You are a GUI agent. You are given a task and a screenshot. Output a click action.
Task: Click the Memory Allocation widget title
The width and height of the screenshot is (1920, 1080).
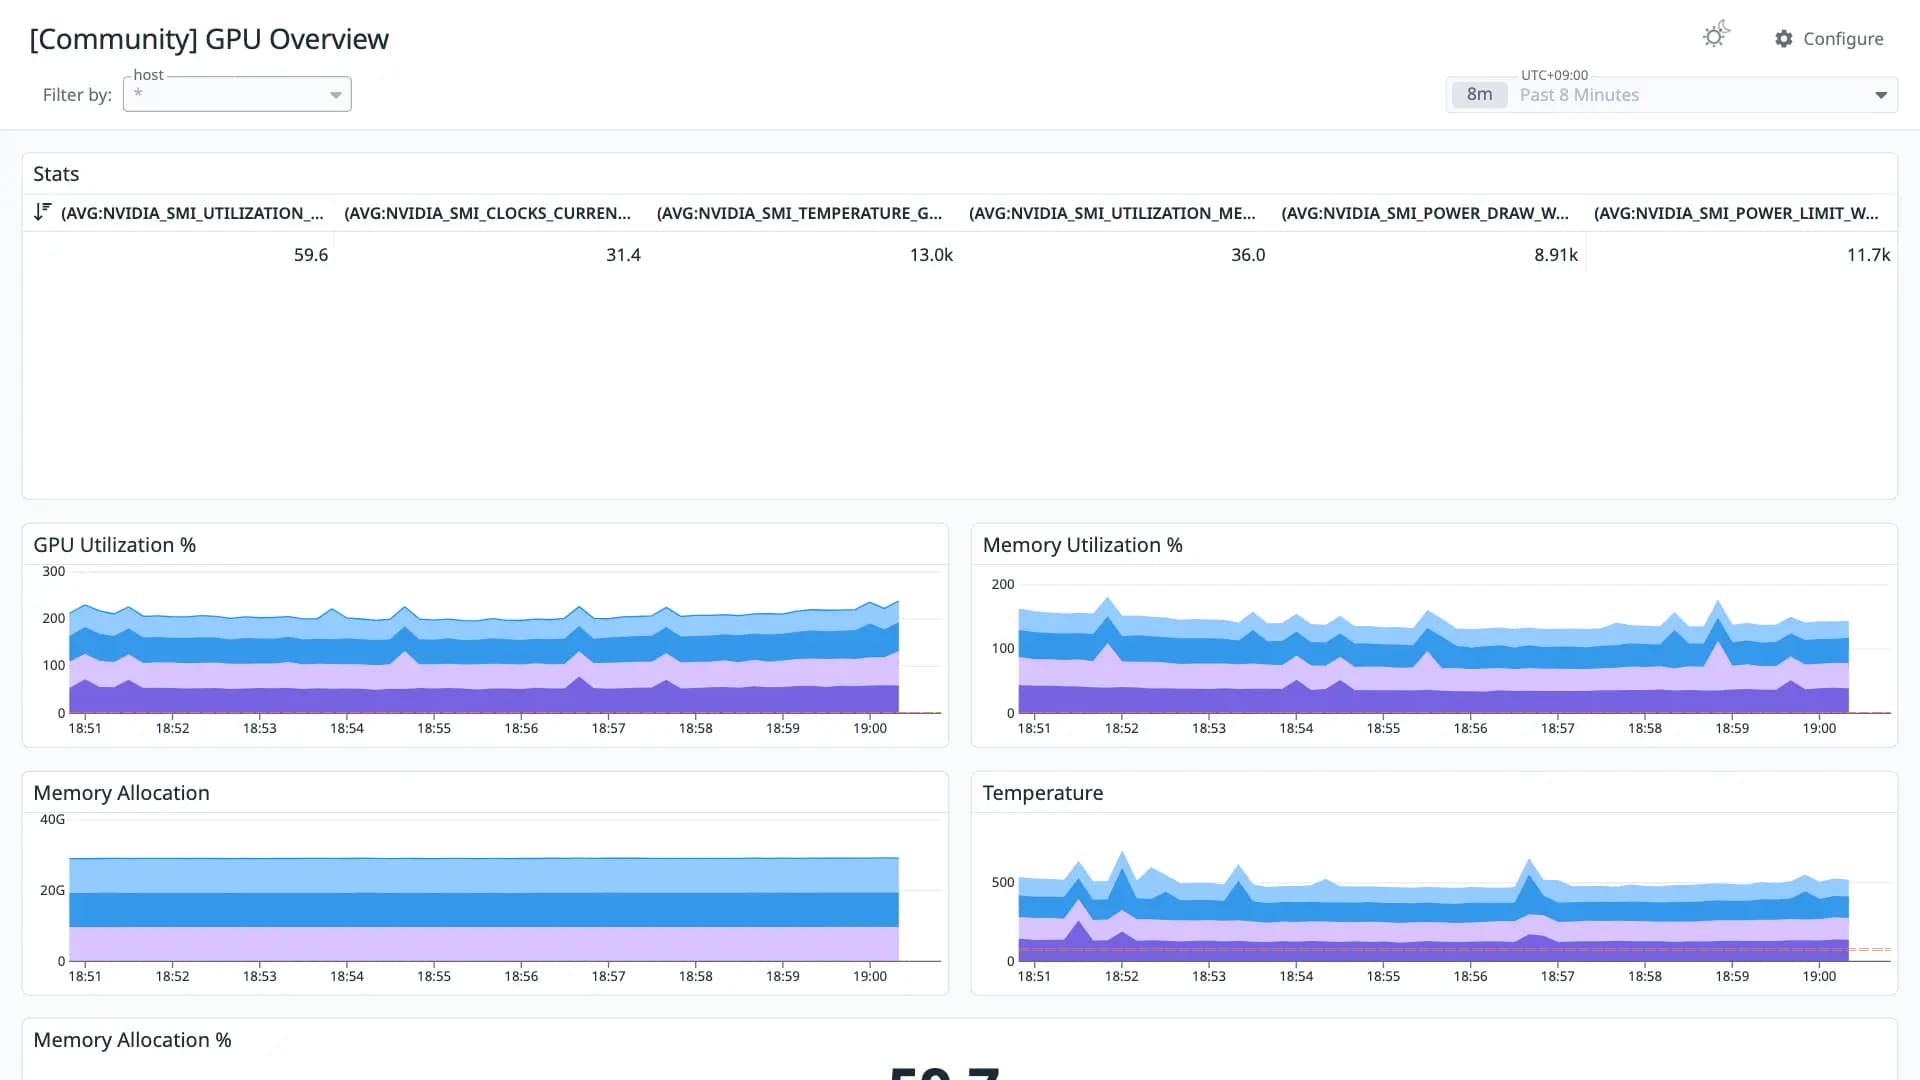click(121, 793)
